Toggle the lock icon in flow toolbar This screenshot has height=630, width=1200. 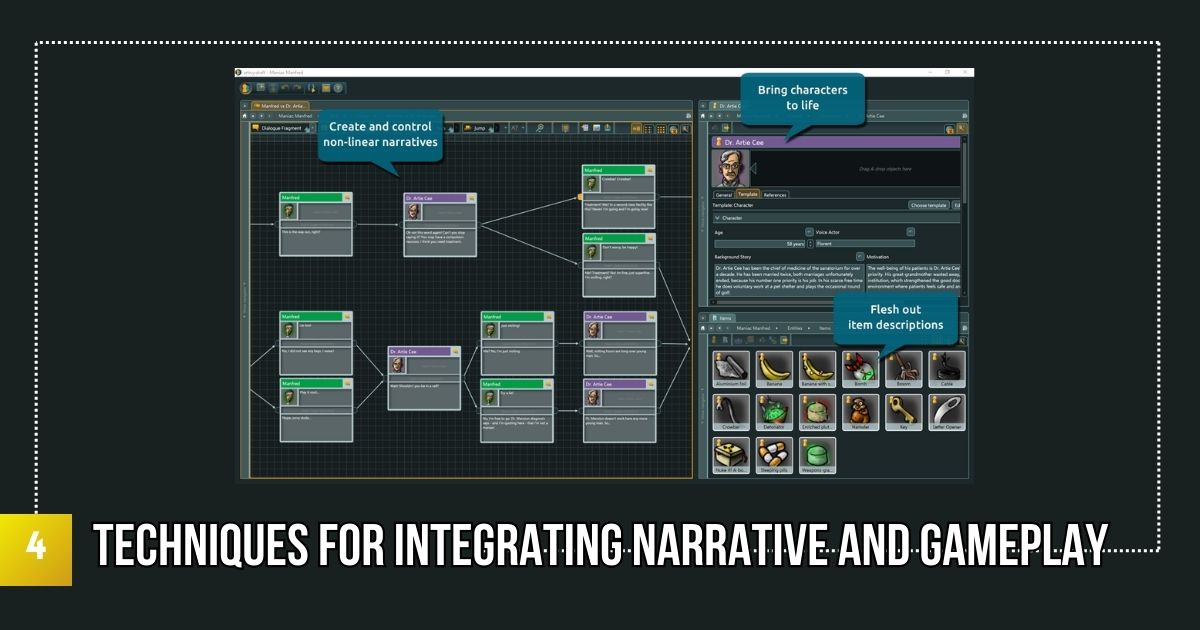point(565,128)
